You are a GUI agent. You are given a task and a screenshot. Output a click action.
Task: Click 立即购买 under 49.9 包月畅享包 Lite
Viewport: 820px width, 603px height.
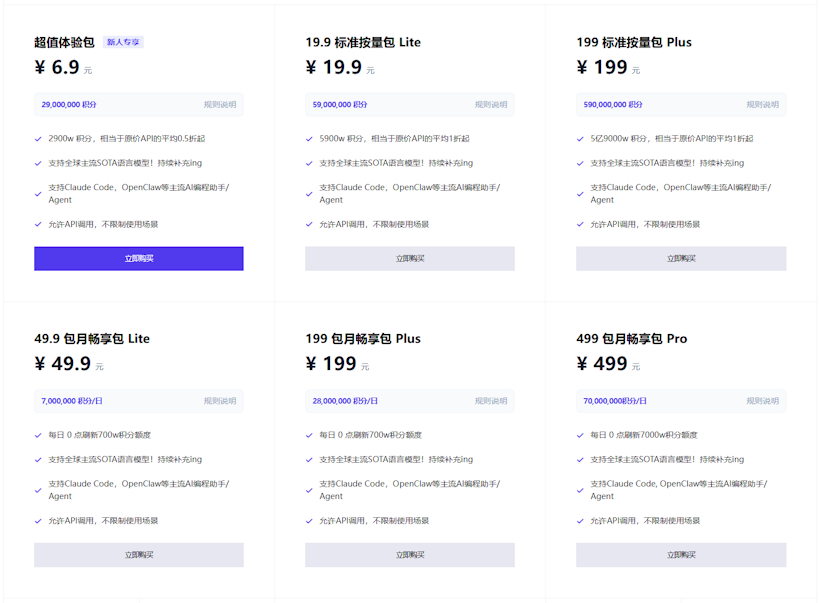(139, 555)
